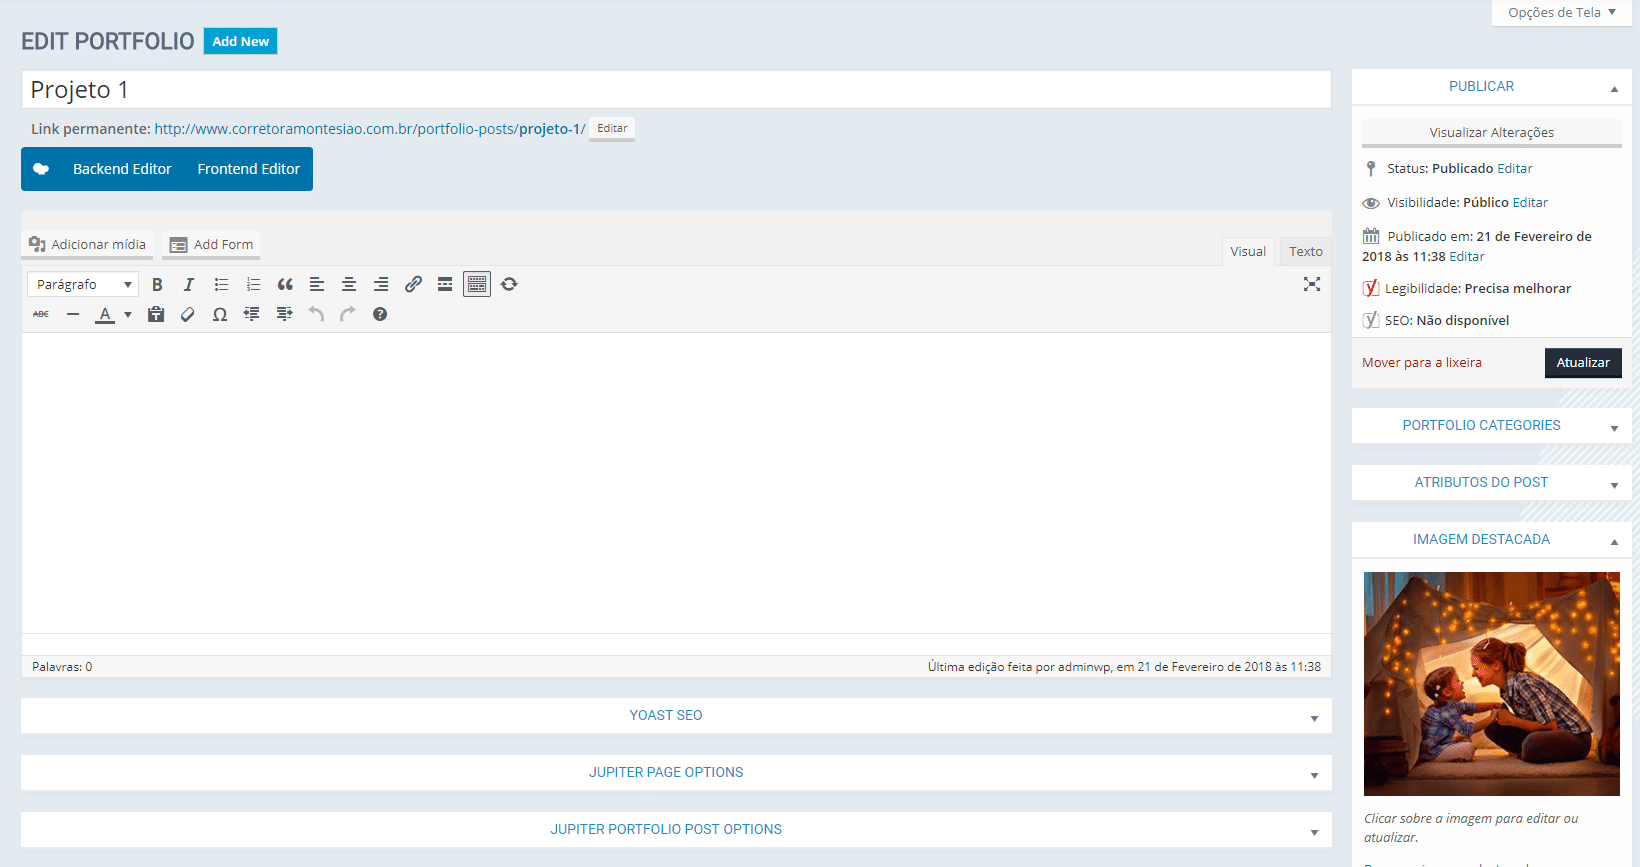Toggle the toolbar kitchen sink
The height and width of the screenshot is (867, 1640).
click(x=477, y=284)
